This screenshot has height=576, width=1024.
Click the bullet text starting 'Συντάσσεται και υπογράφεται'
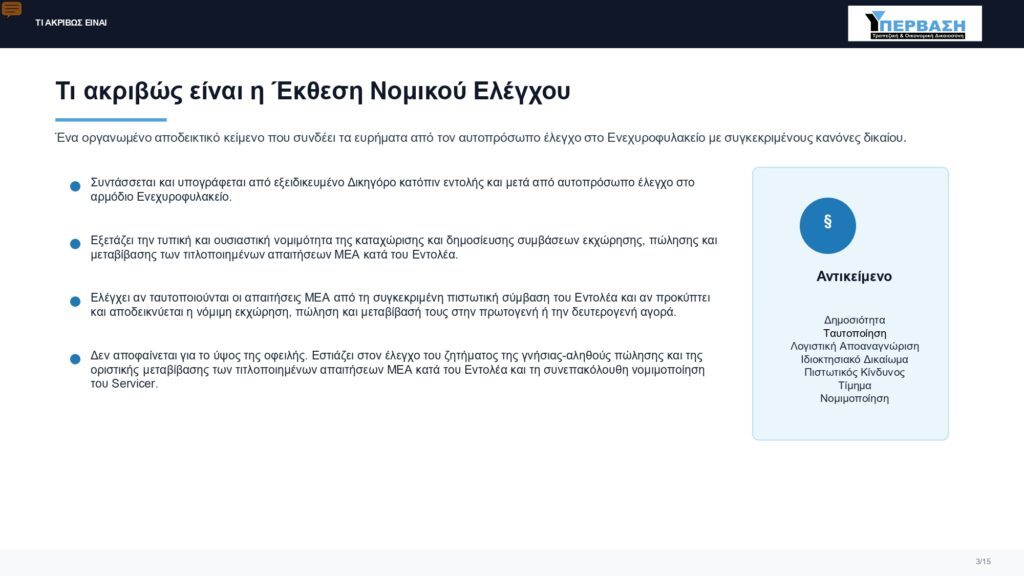(x=392, y=189)
